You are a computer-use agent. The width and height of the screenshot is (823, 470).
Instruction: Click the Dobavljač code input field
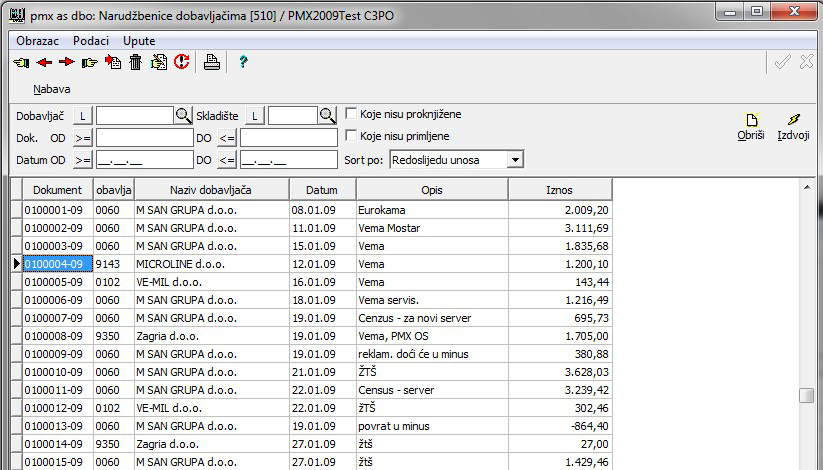(134, 116)
